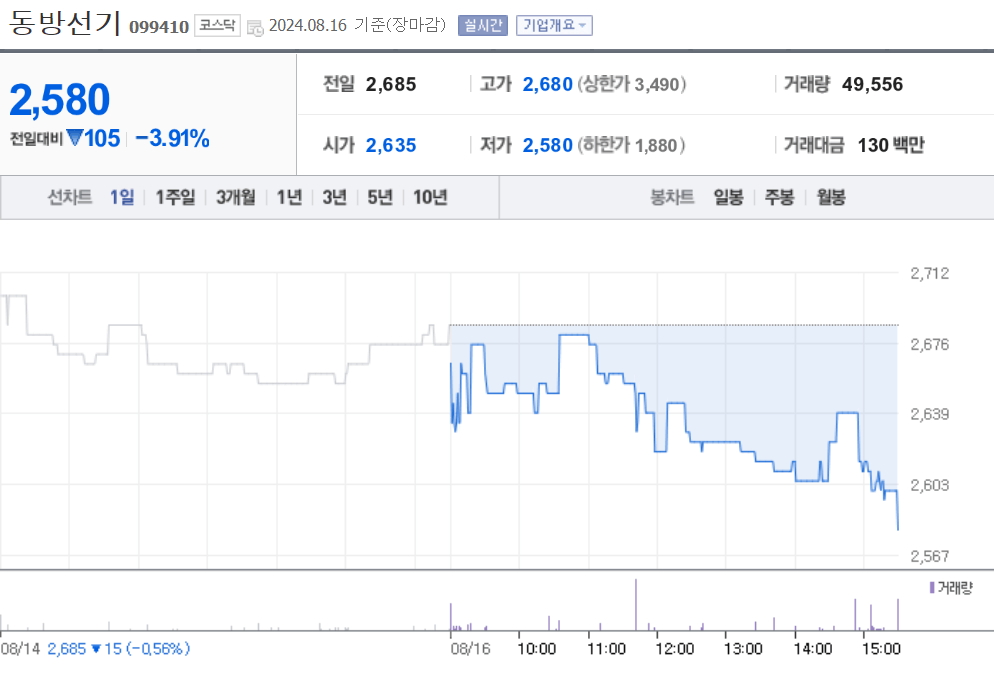
Task: Click the 시가 value 2,635
Action: pos(391,145)
